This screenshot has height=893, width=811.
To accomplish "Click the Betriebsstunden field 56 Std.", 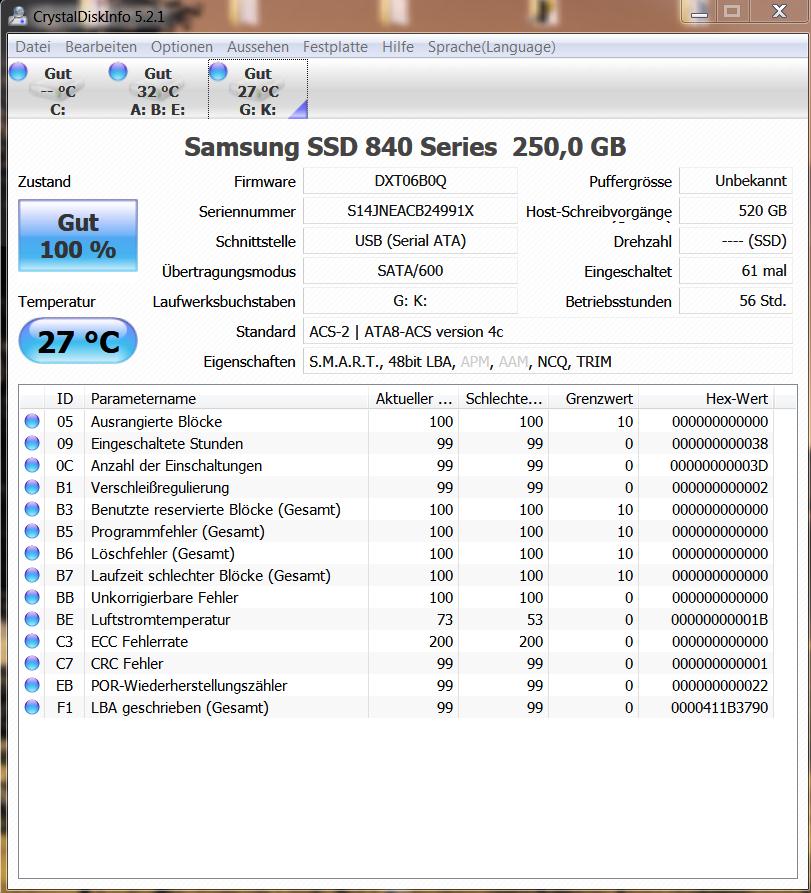I will [735, 301].
